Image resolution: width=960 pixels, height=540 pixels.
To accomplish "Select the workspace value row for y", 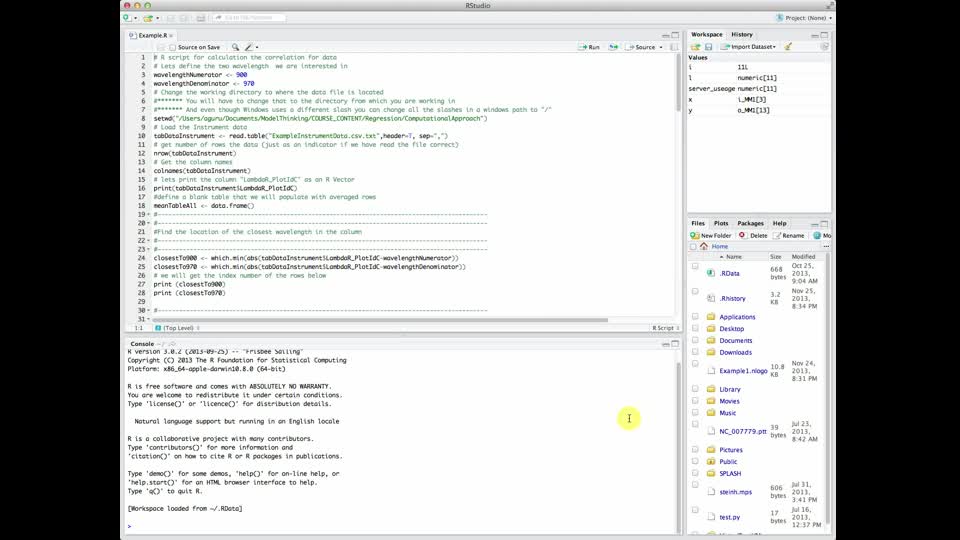I will [x=759, y=111].
